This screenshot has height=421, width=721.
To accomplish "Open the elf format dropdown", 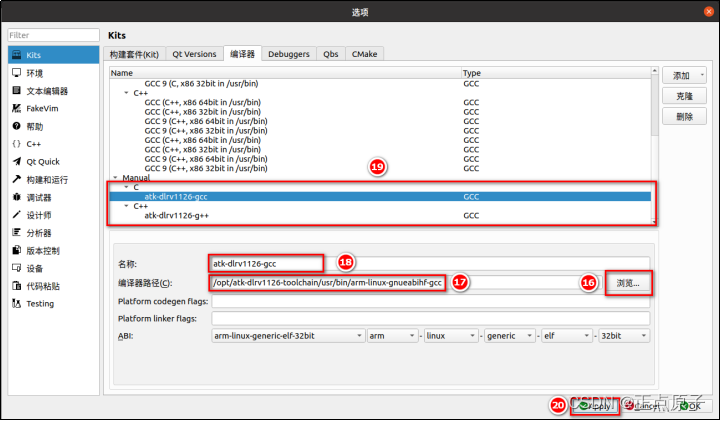I will pos(567,336).
